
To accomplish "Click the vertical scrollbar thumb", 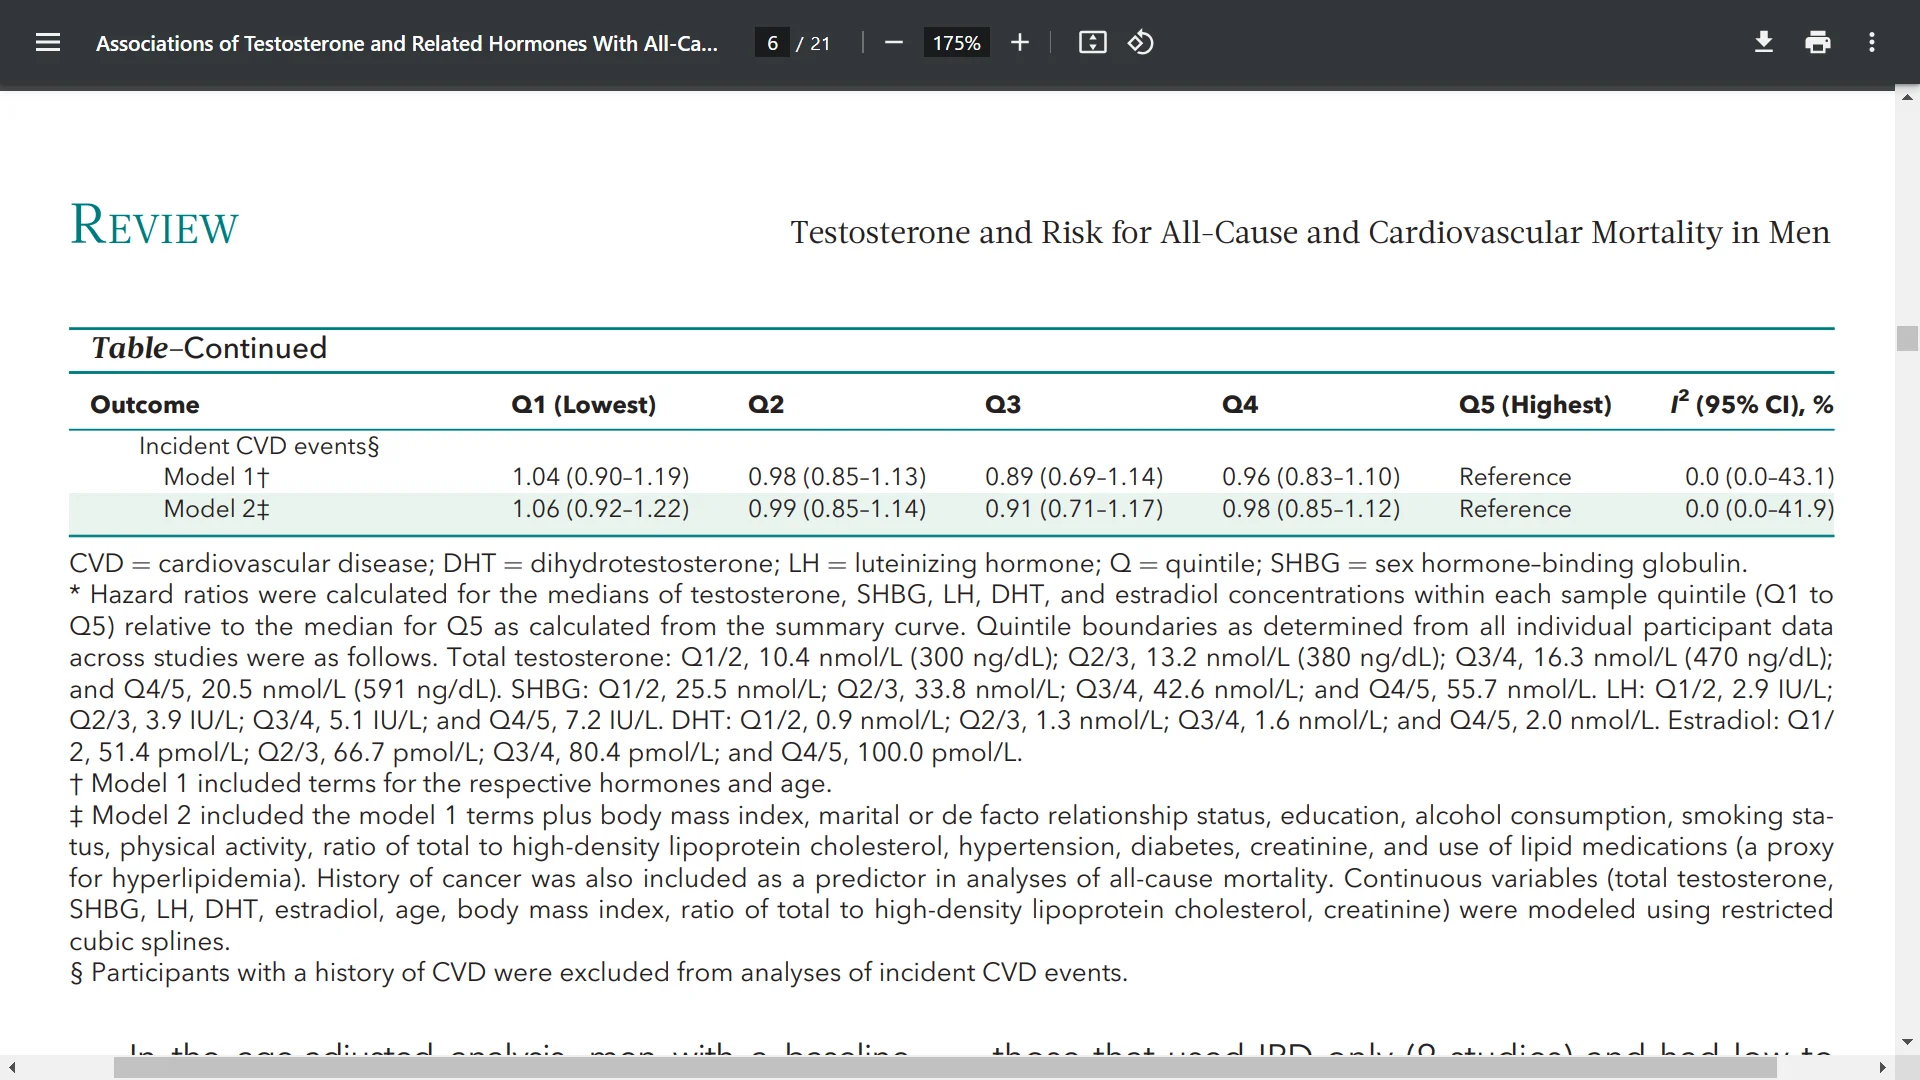I will [x=1907, y=338].
